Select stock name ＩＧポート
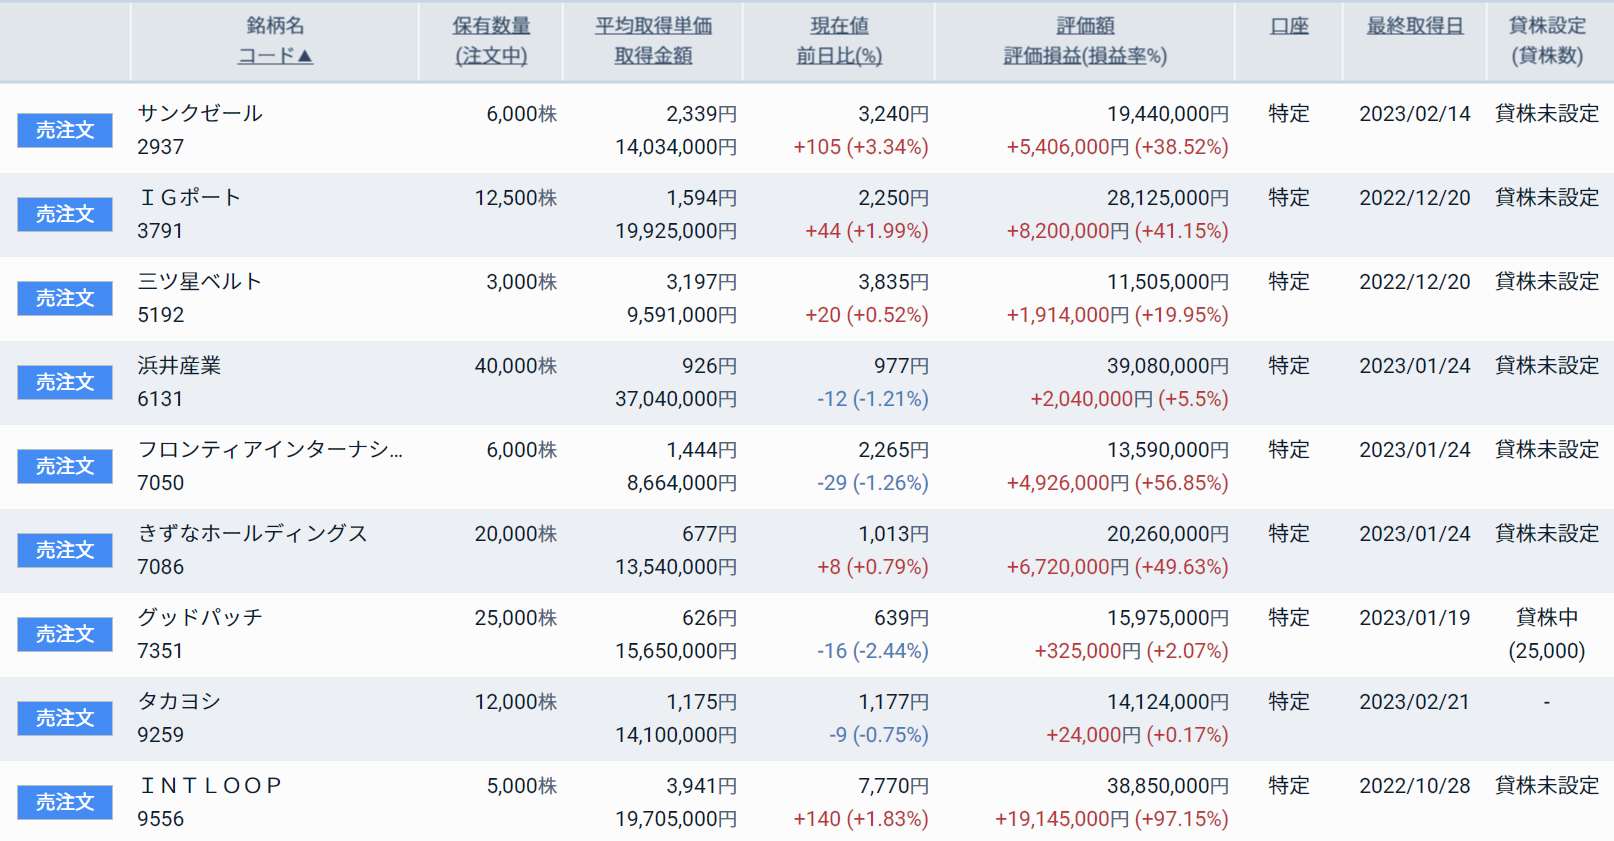The width and height of the screenshot is (1614, 841). [190, 197]
